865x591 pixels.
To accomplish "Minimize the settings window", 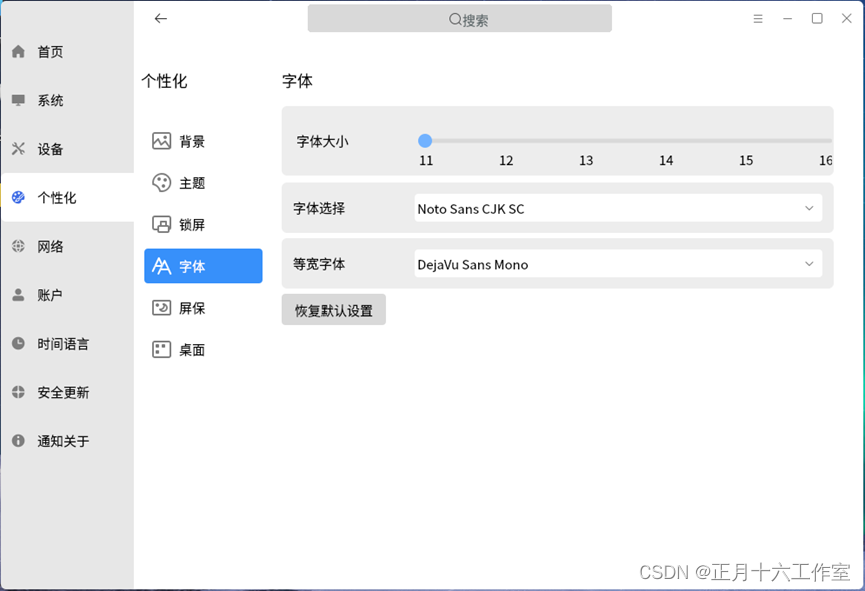I will pyautogui.click(x=787, y=19).
